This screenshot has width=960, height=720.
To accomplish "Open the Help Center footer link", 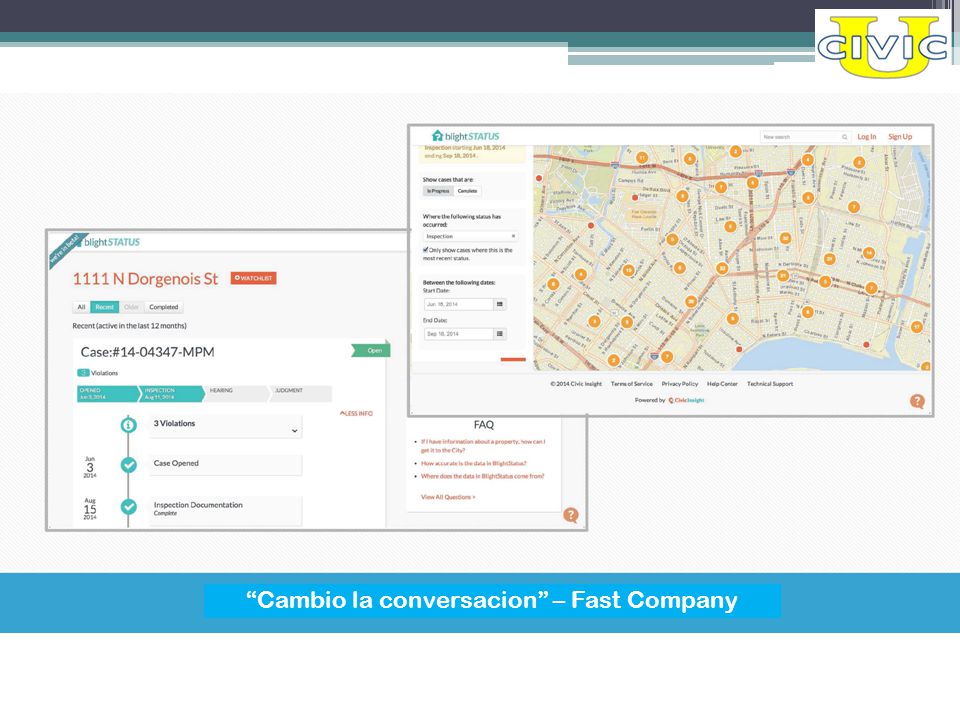I will click(x=722, y=384).
